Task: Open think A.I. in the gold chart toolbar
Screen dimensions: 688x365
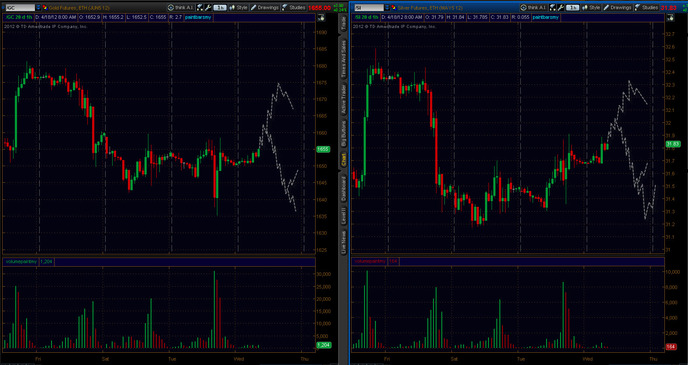Action: coord(181,7)
